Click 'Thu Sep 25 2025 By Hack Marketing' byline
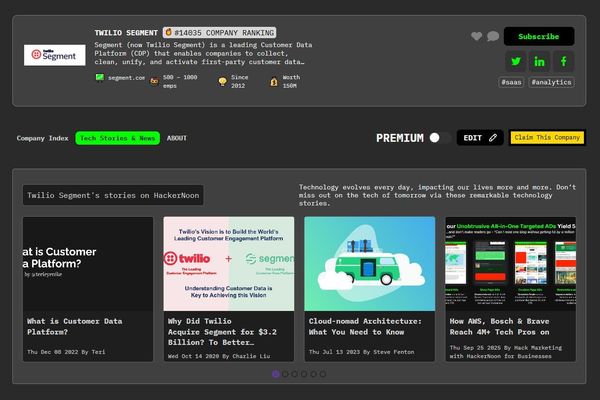Viewport: 600px width, 400px height. pos(505,352)
